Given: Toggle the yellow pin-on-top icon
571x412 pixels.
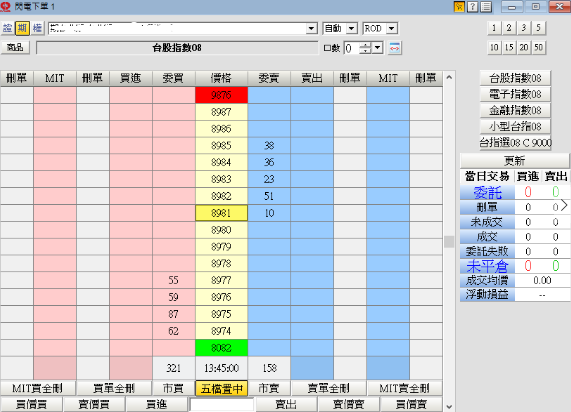Looking at the screenshot, I should click(459, 7).
